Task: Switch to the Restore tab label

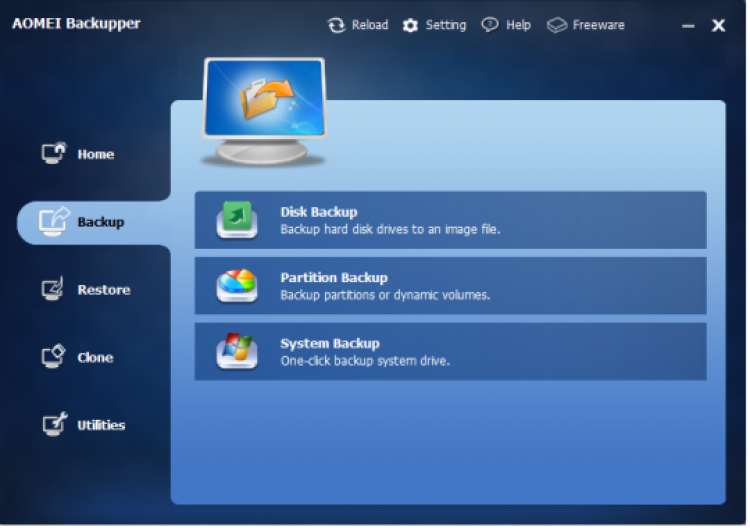Action: tap(105, 290)
